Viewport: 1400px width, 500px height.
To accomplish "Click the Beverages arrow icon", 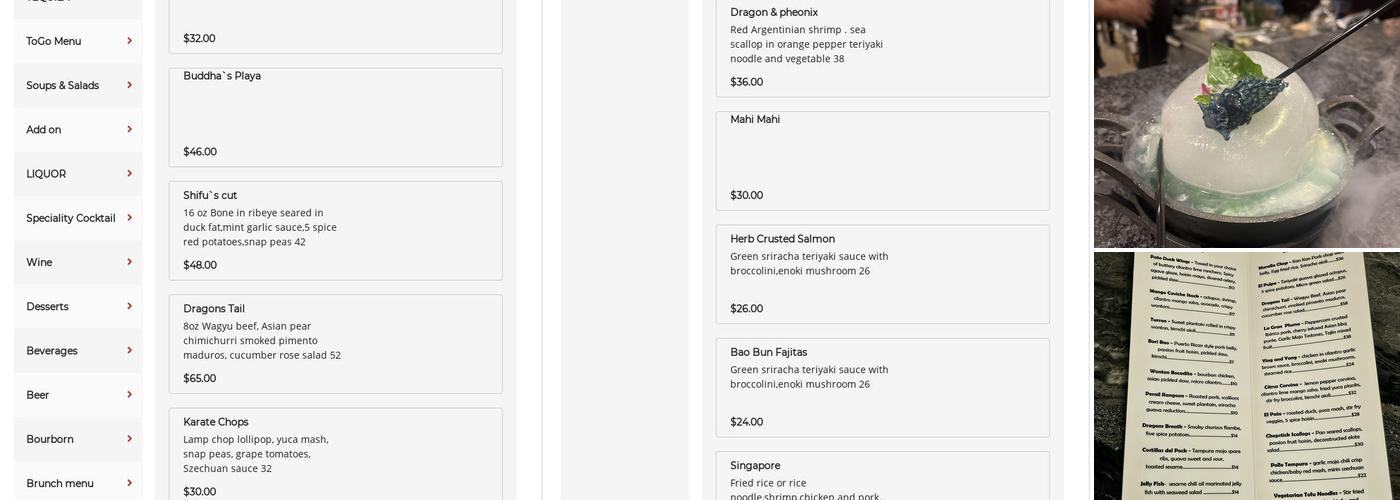I will [x=129, y=350].
